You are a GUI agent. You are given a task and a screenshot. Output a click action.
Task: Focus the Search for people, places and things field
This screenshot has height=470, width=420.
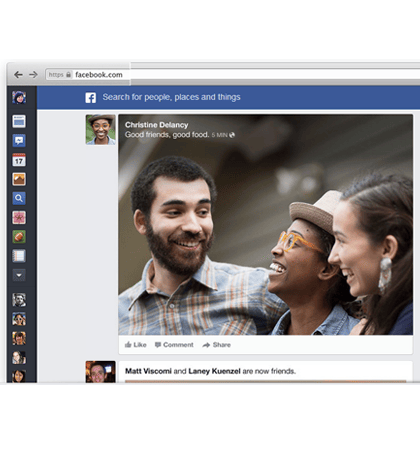[171, 97]
